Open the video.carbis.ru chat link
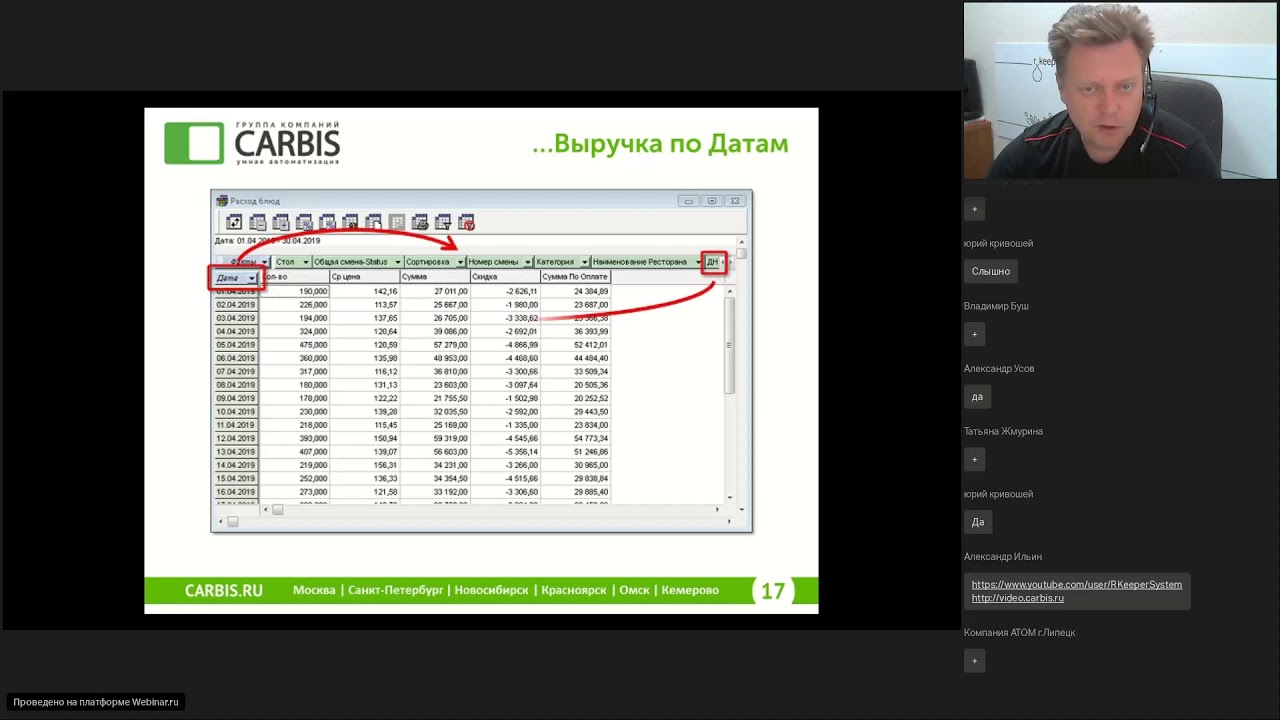 pyautogui.click(x=1018, y=598)
